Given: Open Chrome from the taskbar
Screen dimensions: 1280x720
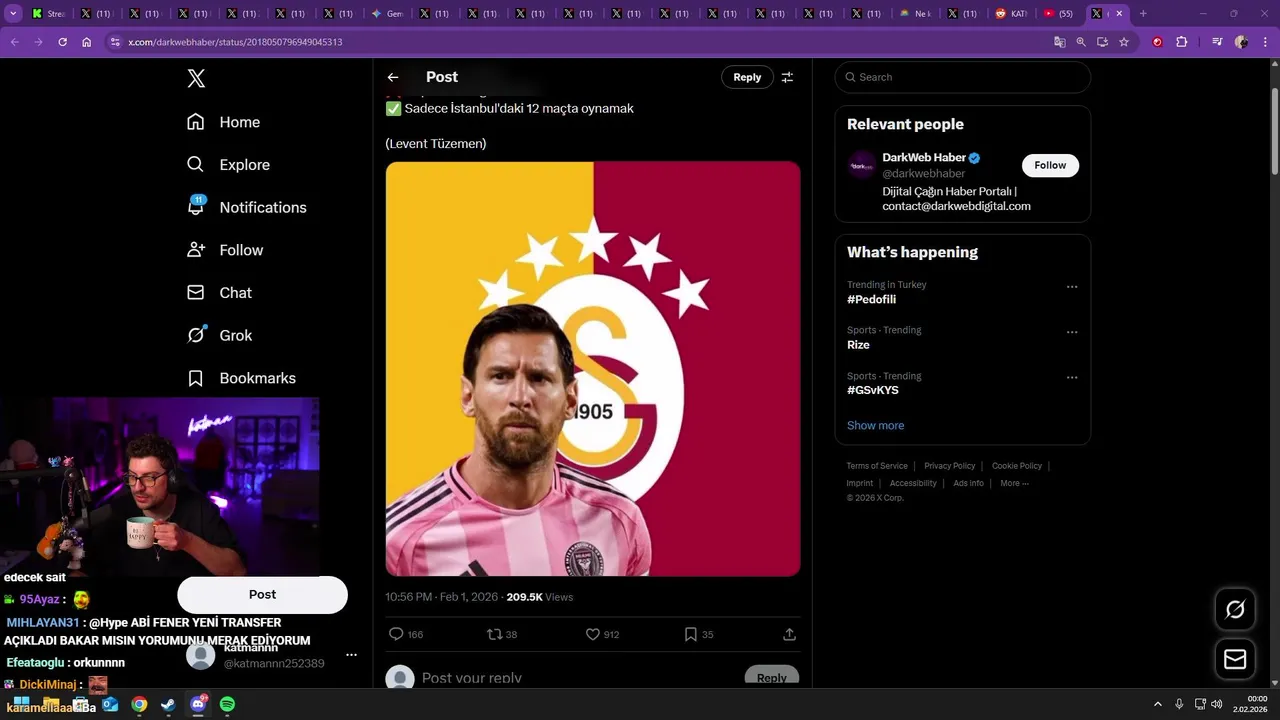Looking at the screenshot, I should (139, 704).
